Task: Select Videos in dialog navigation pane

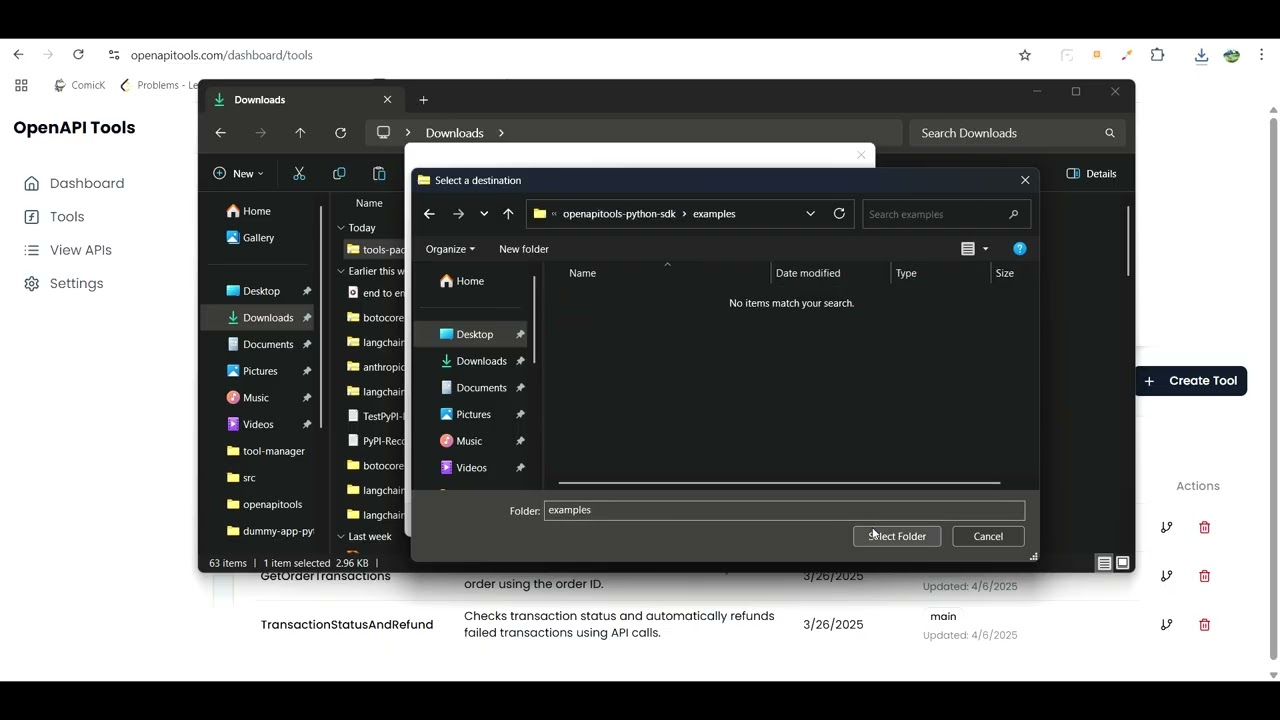Action: coord(471,468)
